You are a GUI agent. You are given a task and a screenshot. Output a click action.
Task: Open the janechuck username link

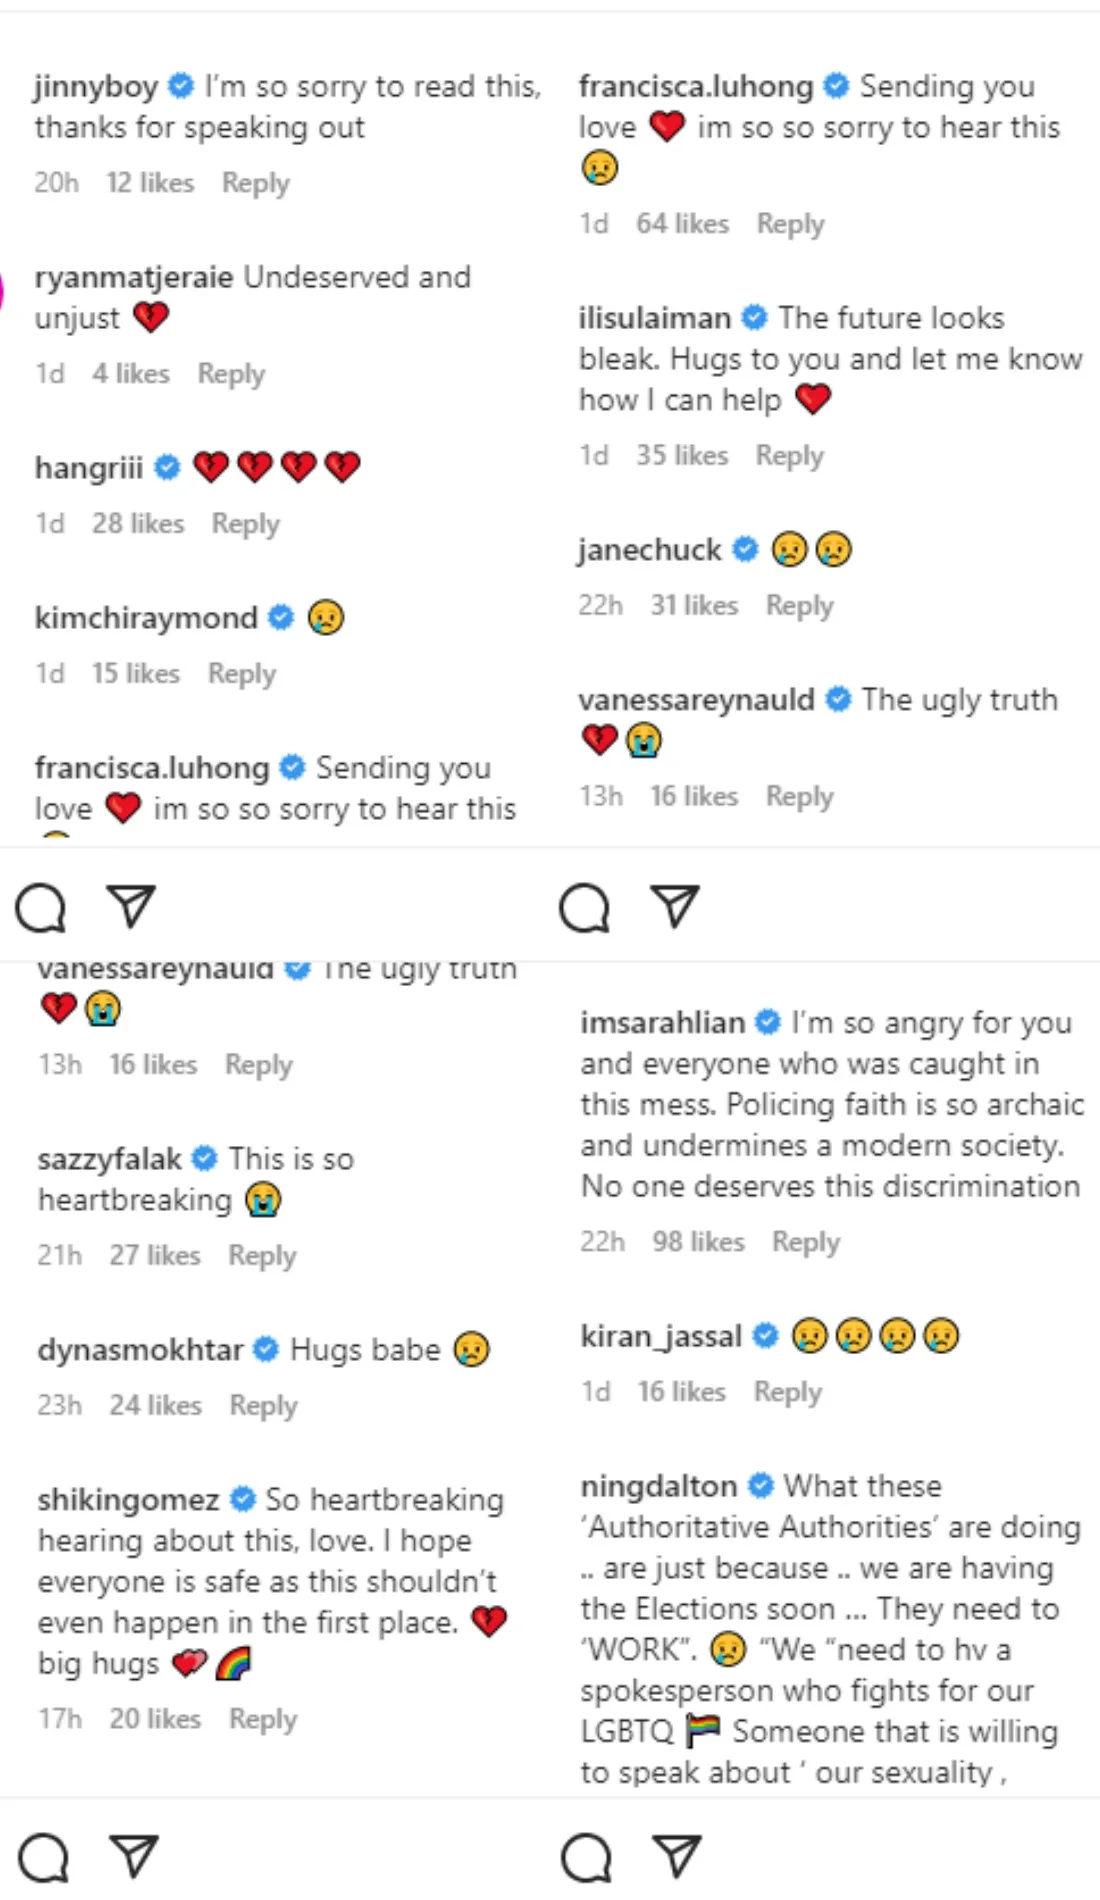pyautogui.click(x=649, y=549)
